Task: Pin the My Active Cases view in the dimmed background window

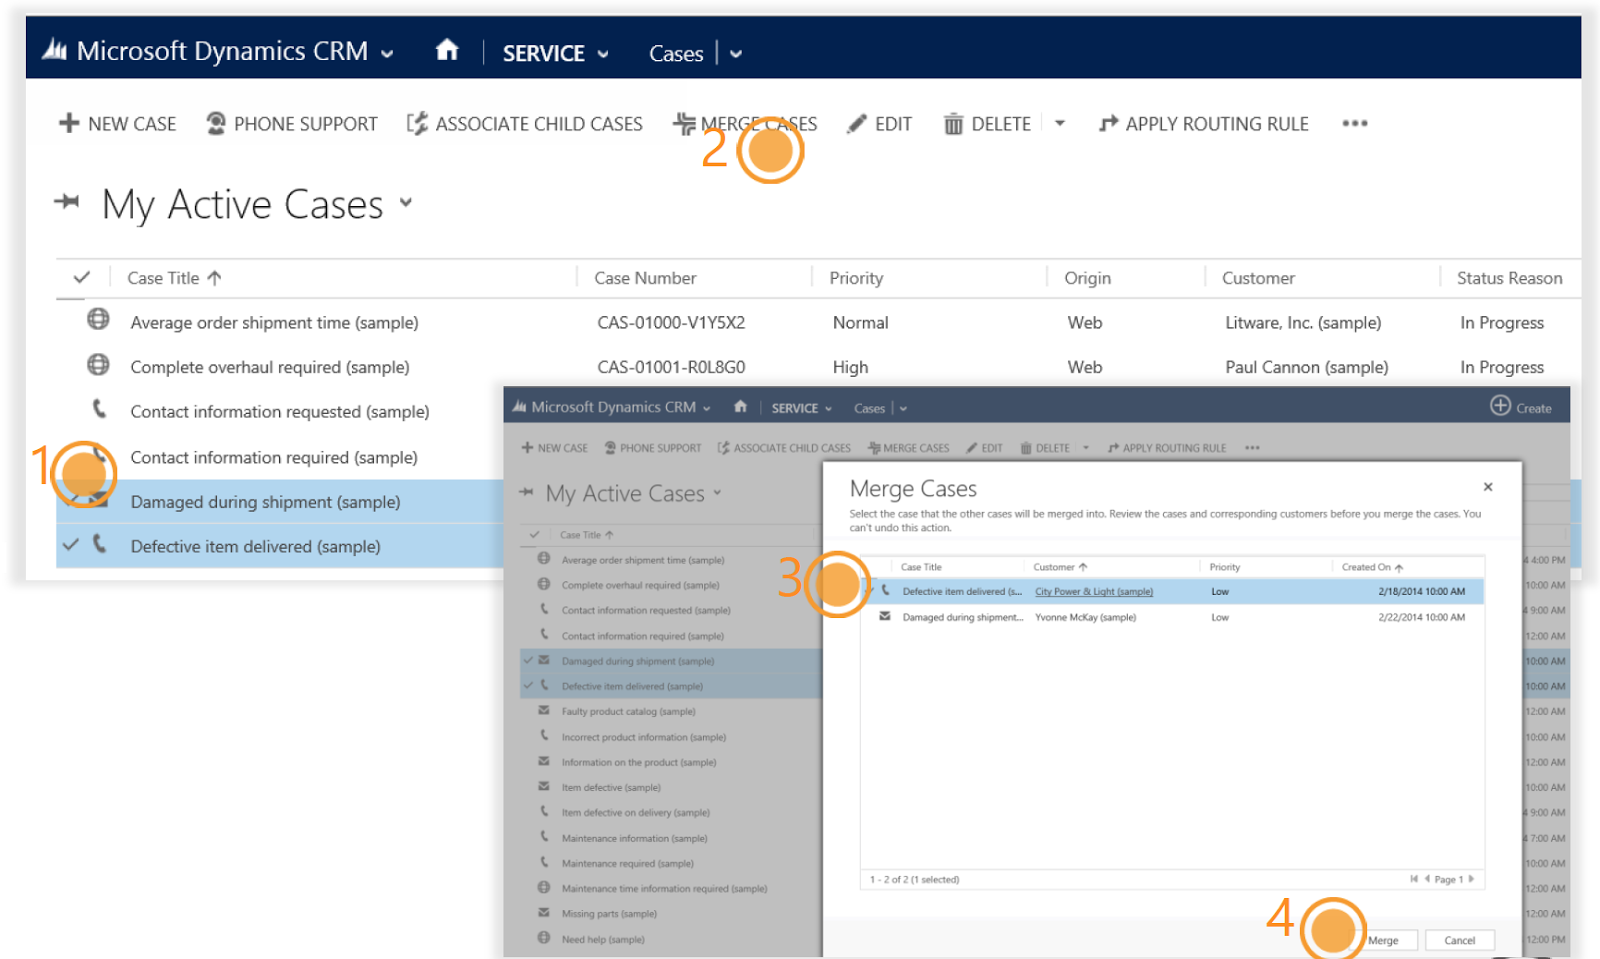Action: point(526,492)
